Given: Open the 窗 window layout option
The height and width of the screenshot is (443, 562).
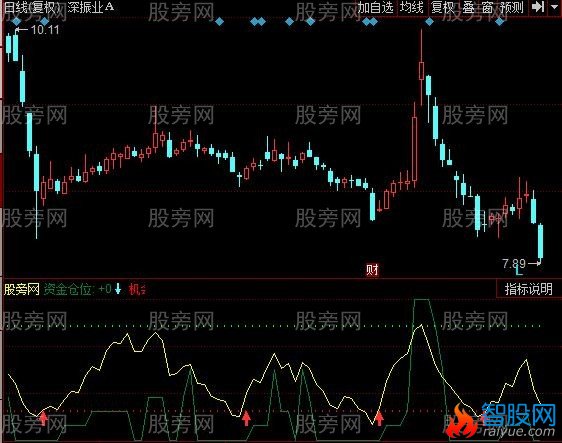Looking at the screenshot, I should (487, 8).
